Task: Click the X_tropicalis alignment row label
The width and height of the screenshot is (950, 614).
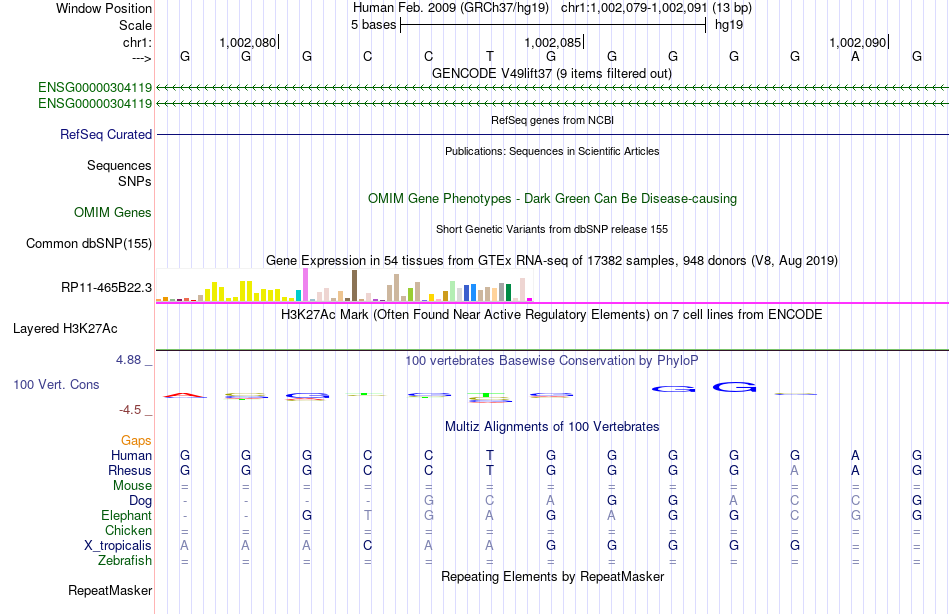Action: coord(118,546)
